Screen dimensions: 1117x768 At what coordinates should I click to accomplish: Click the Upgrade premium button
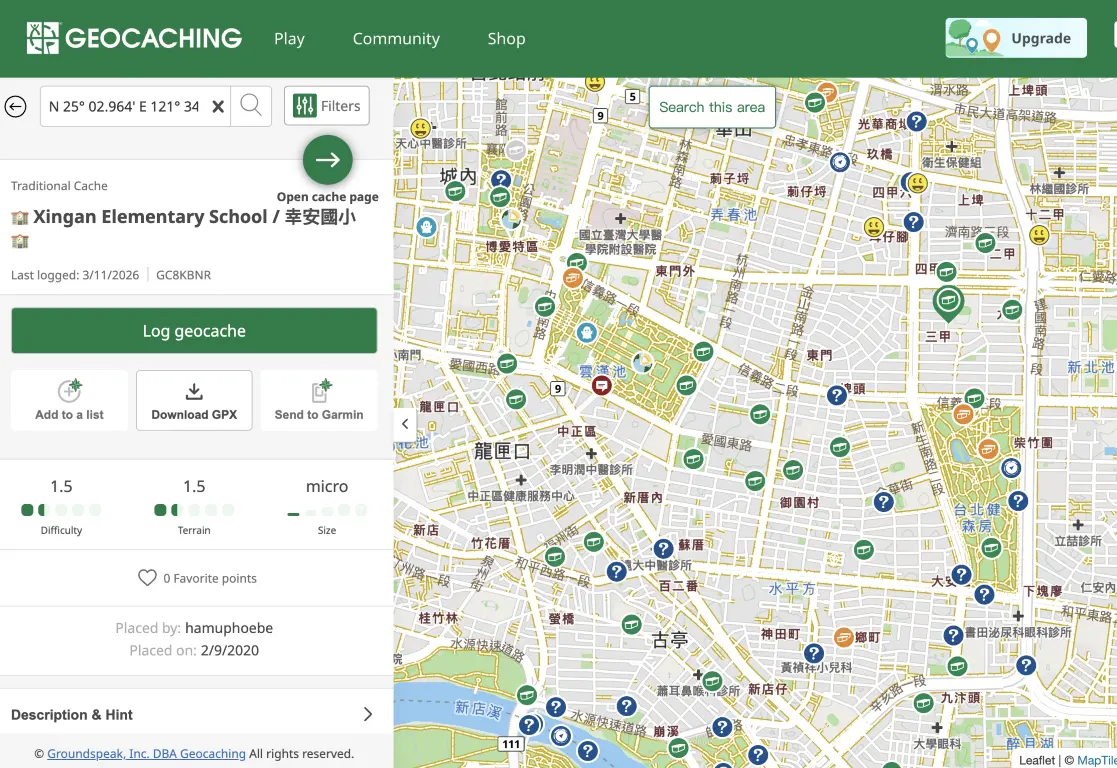point(1016,39)
